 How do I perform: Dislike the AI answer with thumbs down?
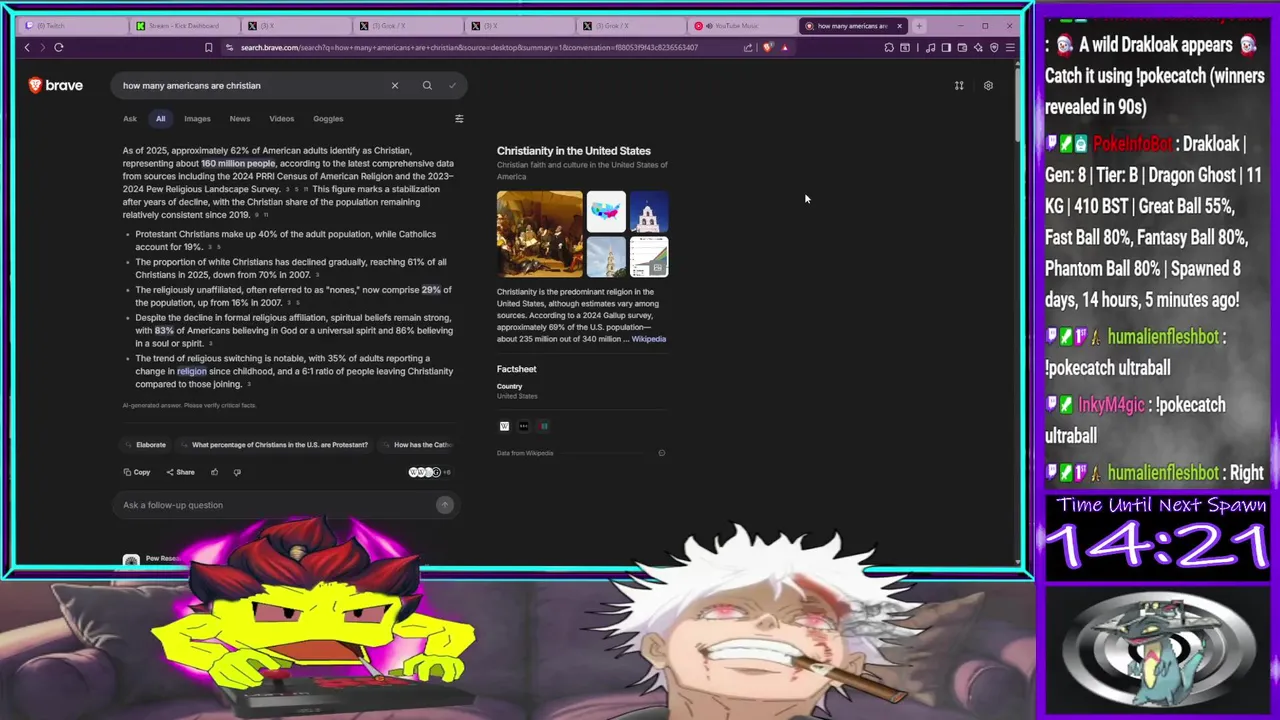237,472
